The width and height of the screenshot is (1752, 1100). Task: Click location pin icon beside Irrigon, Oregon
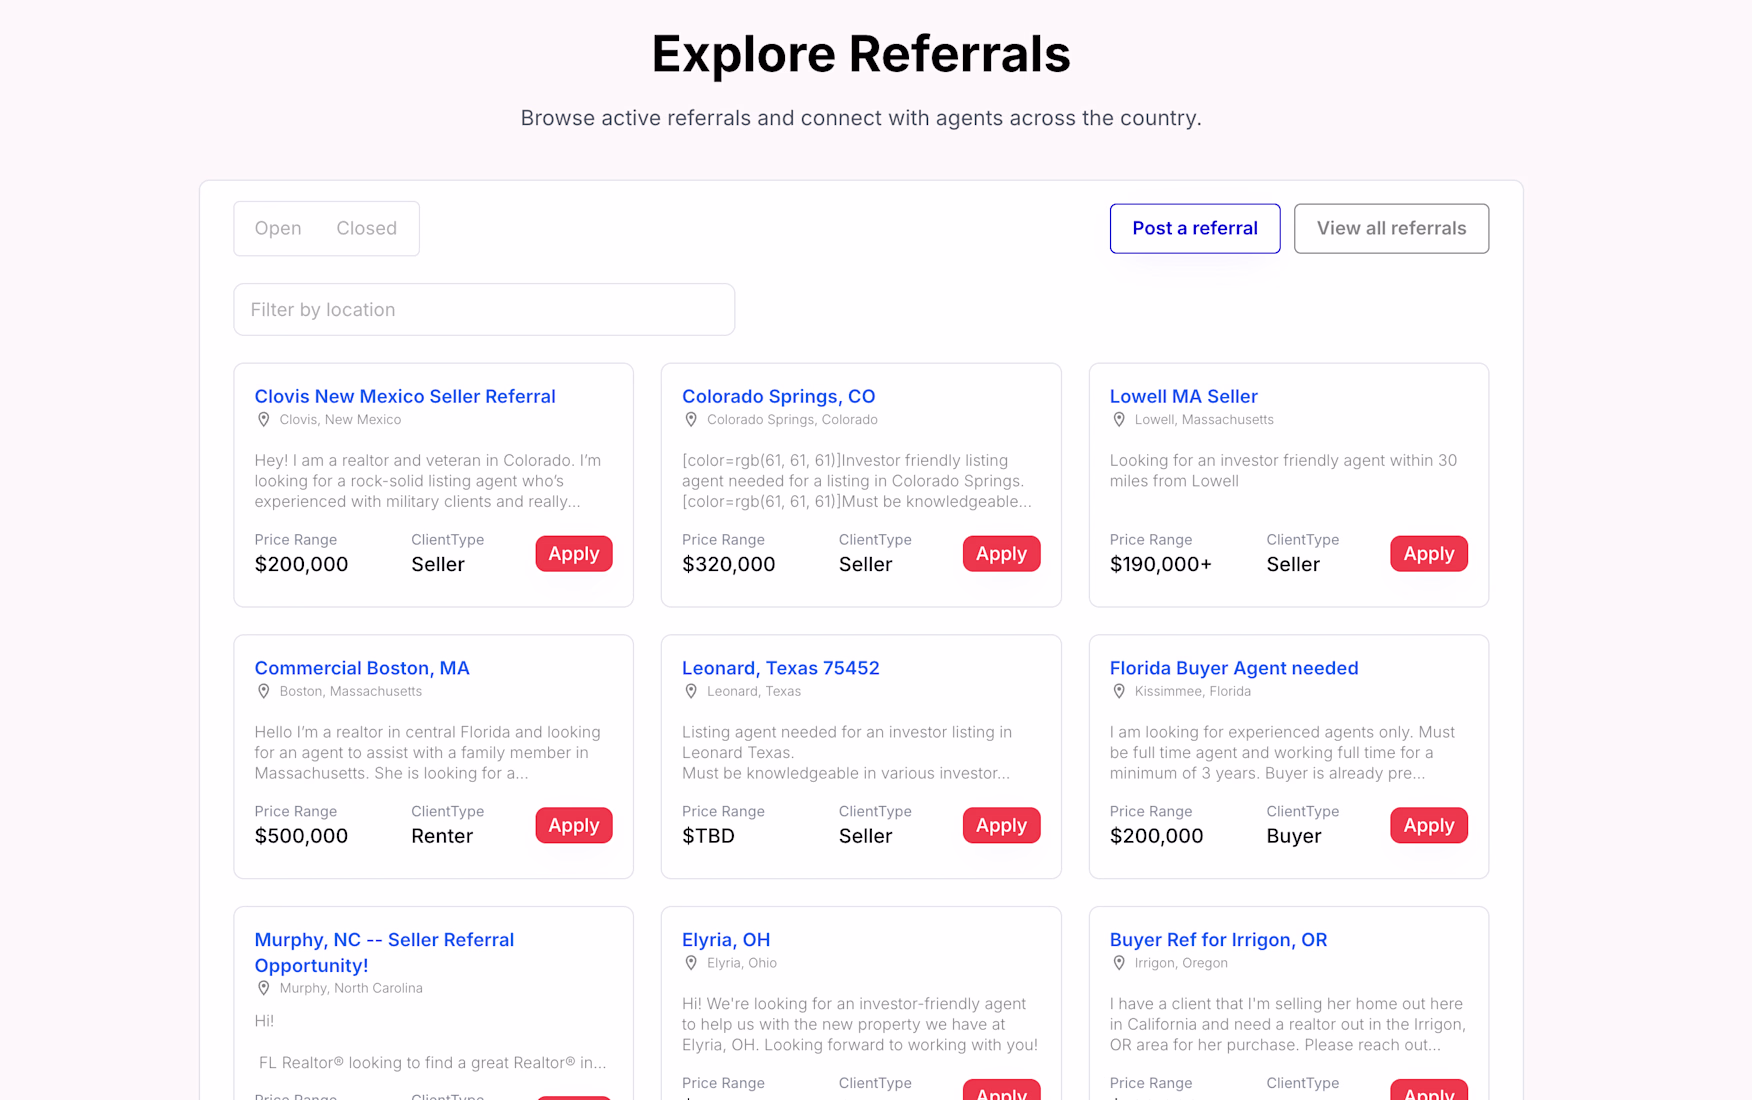[1119, 963]
